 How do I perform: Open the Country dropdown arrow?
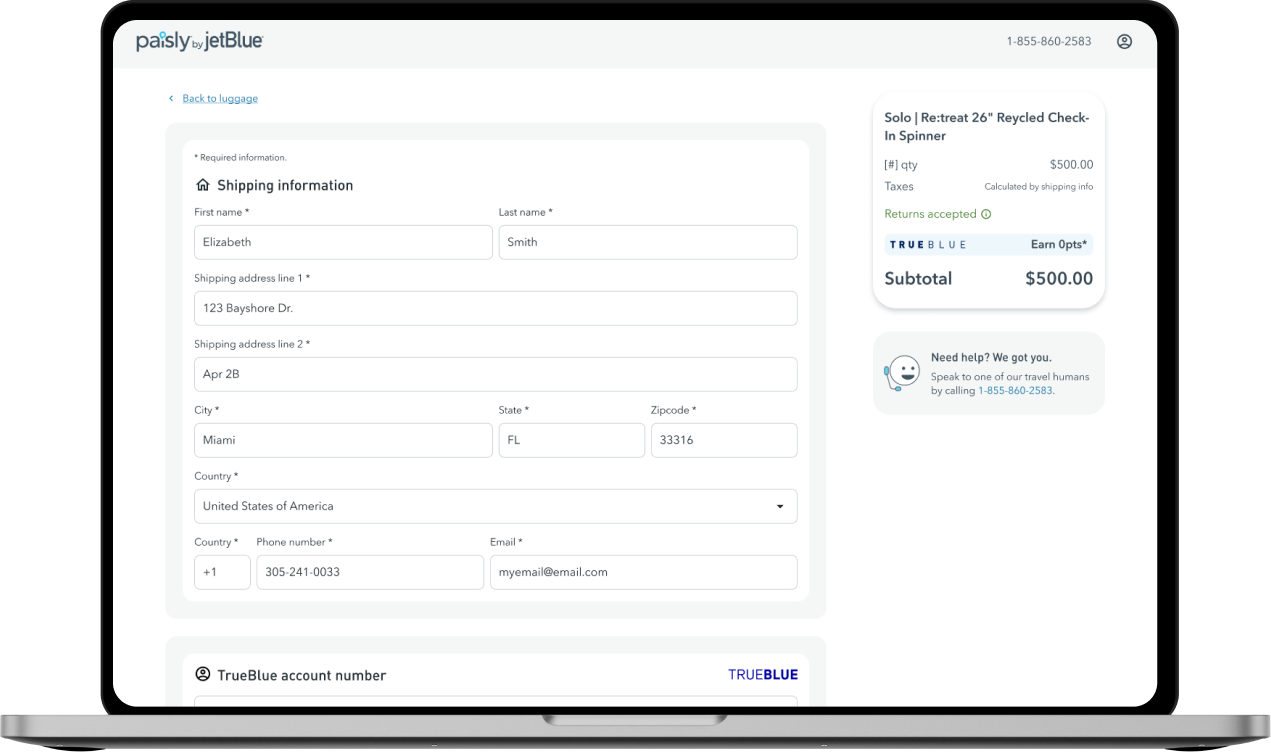pyautogui.click(x=780, y=507)
